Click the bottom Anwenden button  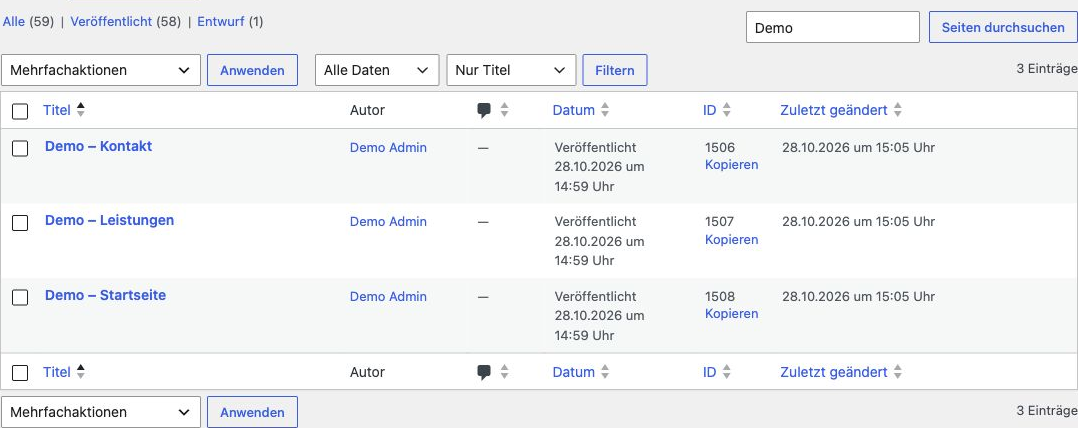point(252,412)
